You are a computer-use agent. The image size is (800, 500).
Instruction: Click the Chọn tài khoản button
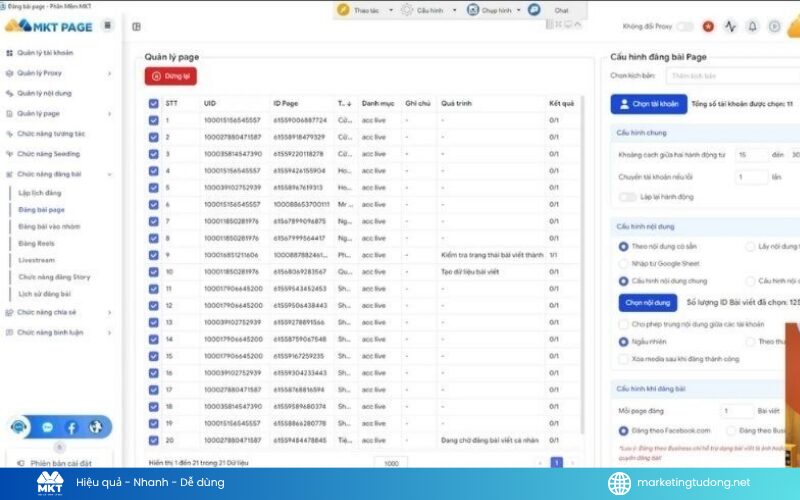click(x=648, y=104)
